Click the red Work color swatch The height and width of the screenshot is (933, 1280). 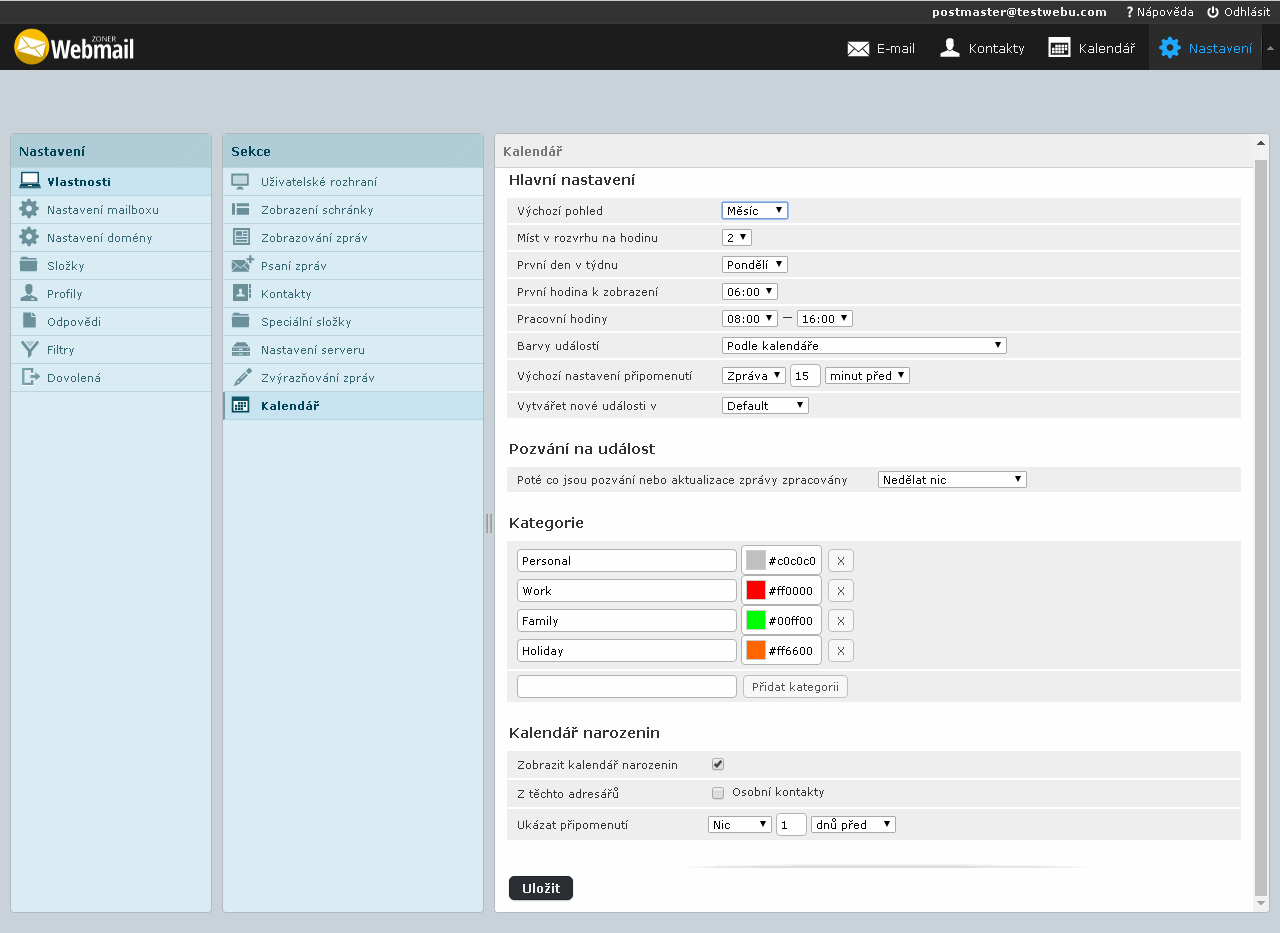pyautogui.click(x=756, y=591)
